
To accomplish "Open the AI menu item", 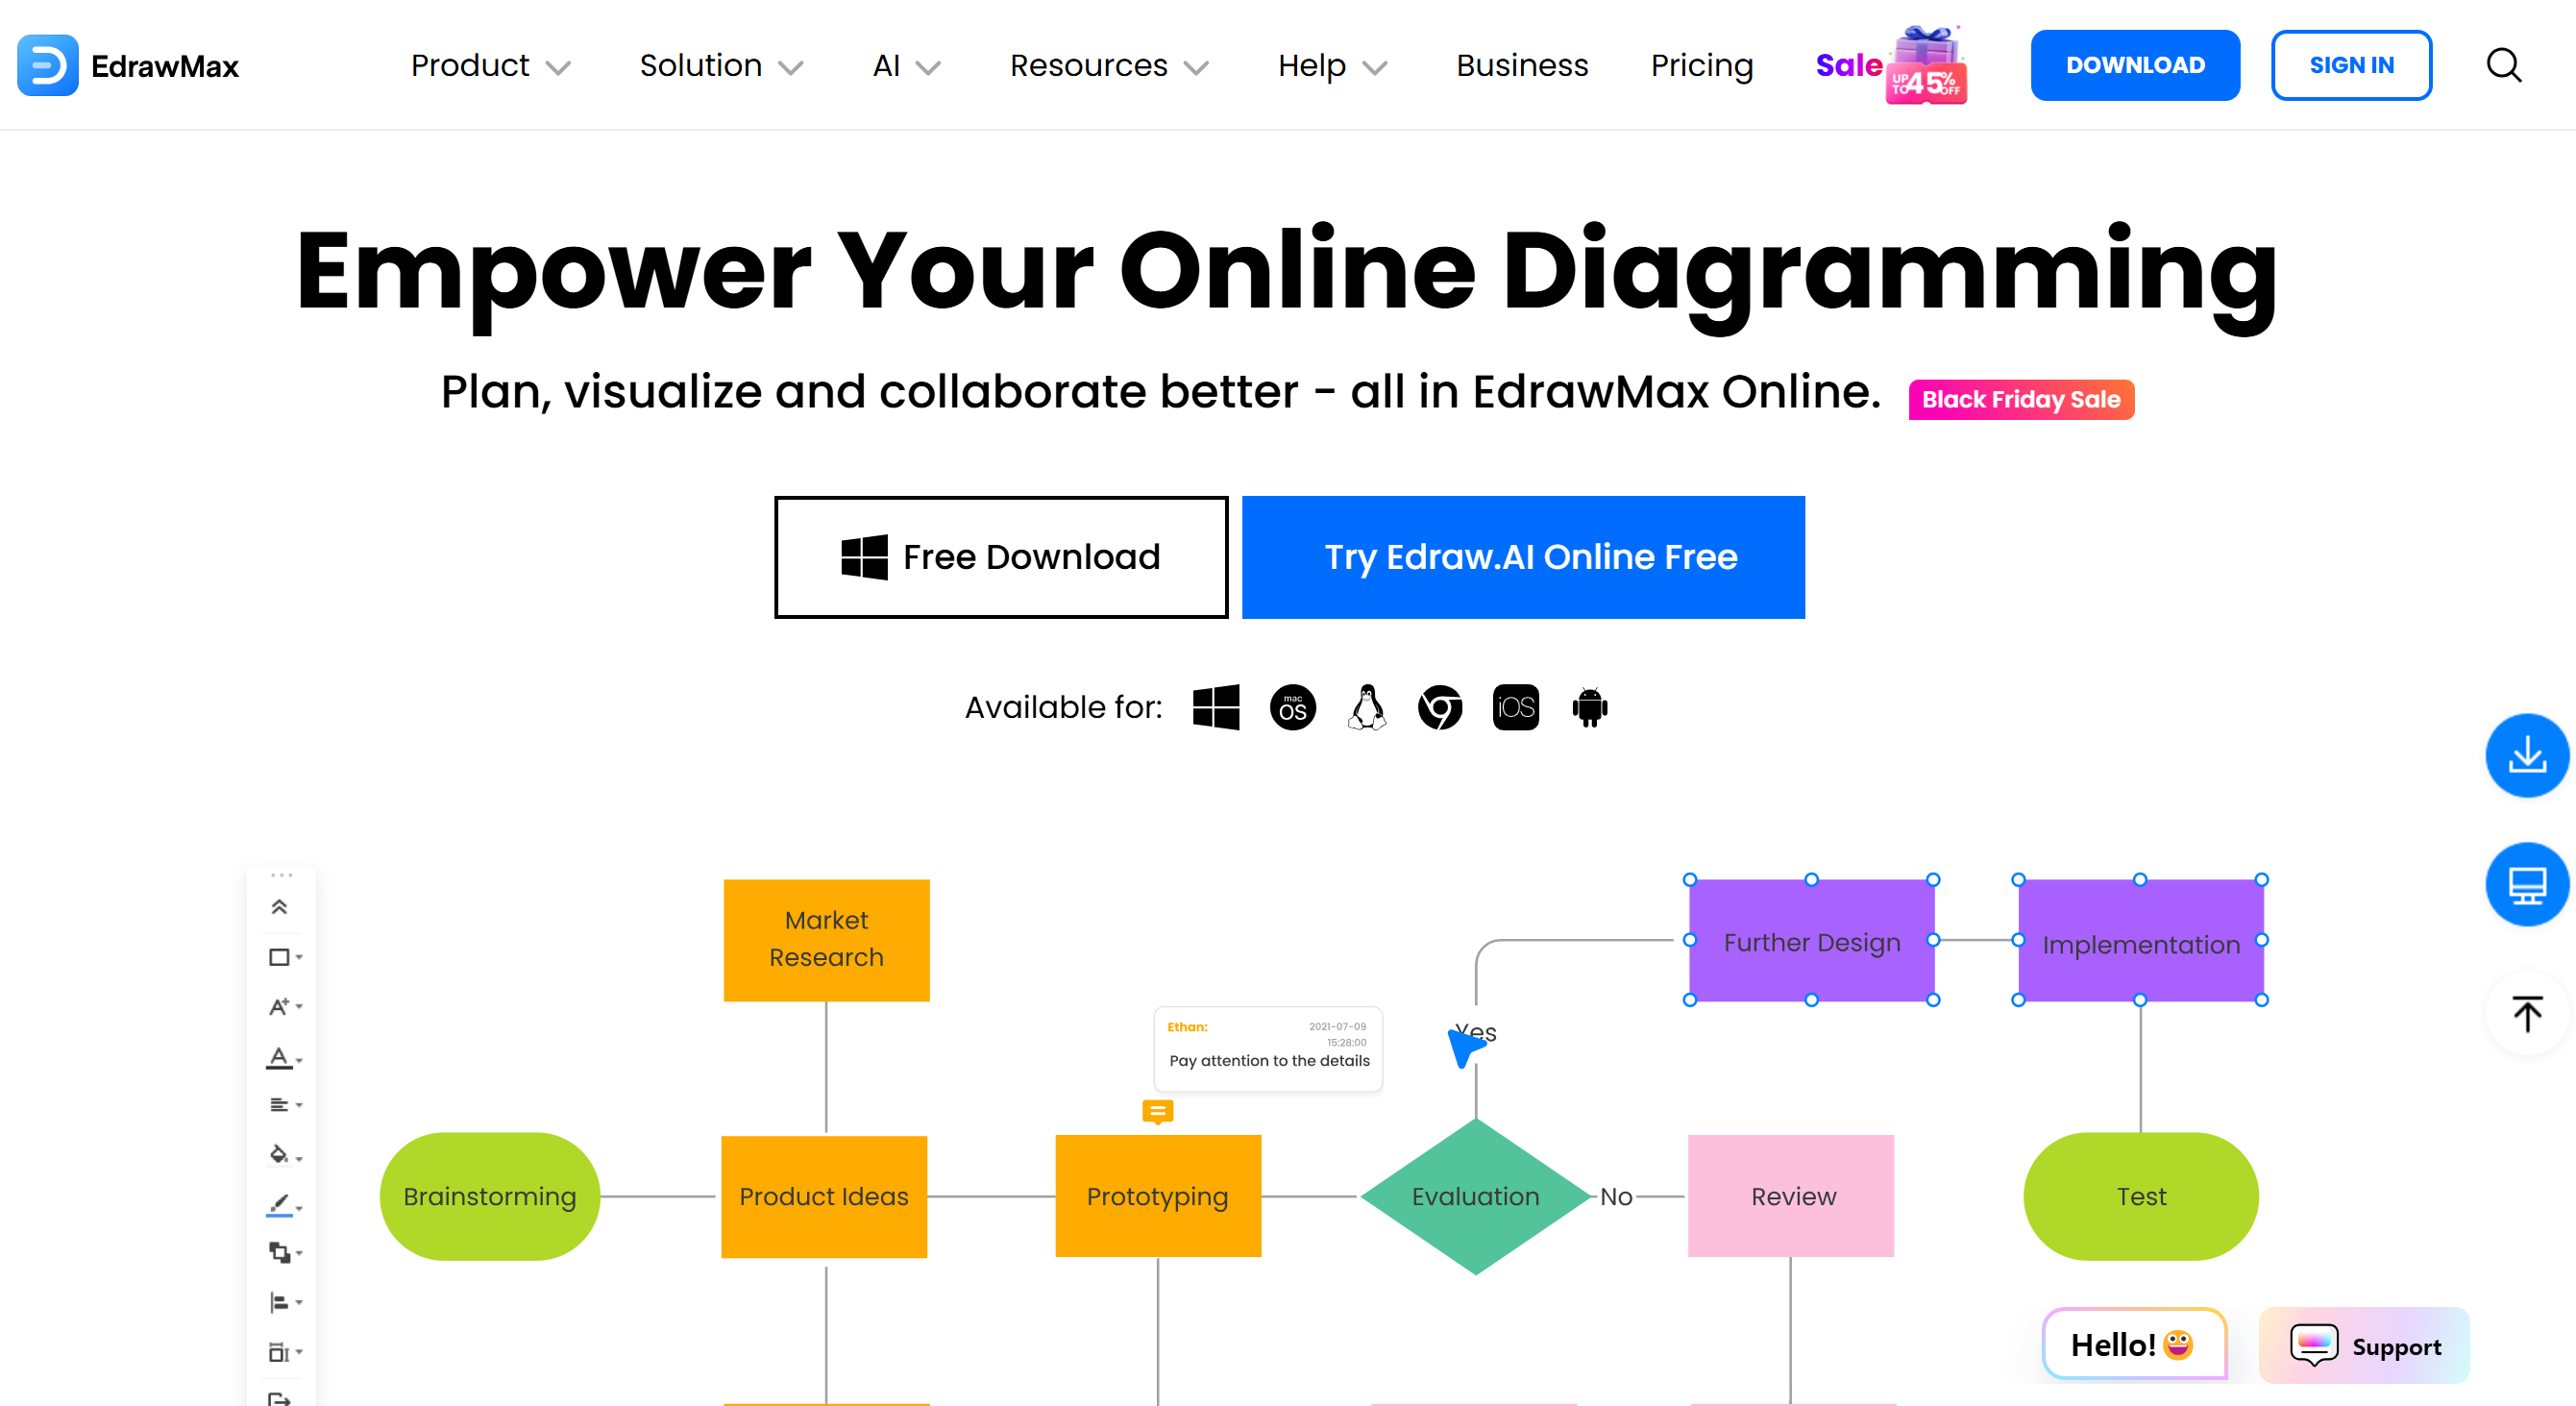I will pyautogui.click(x=904, y=64).
